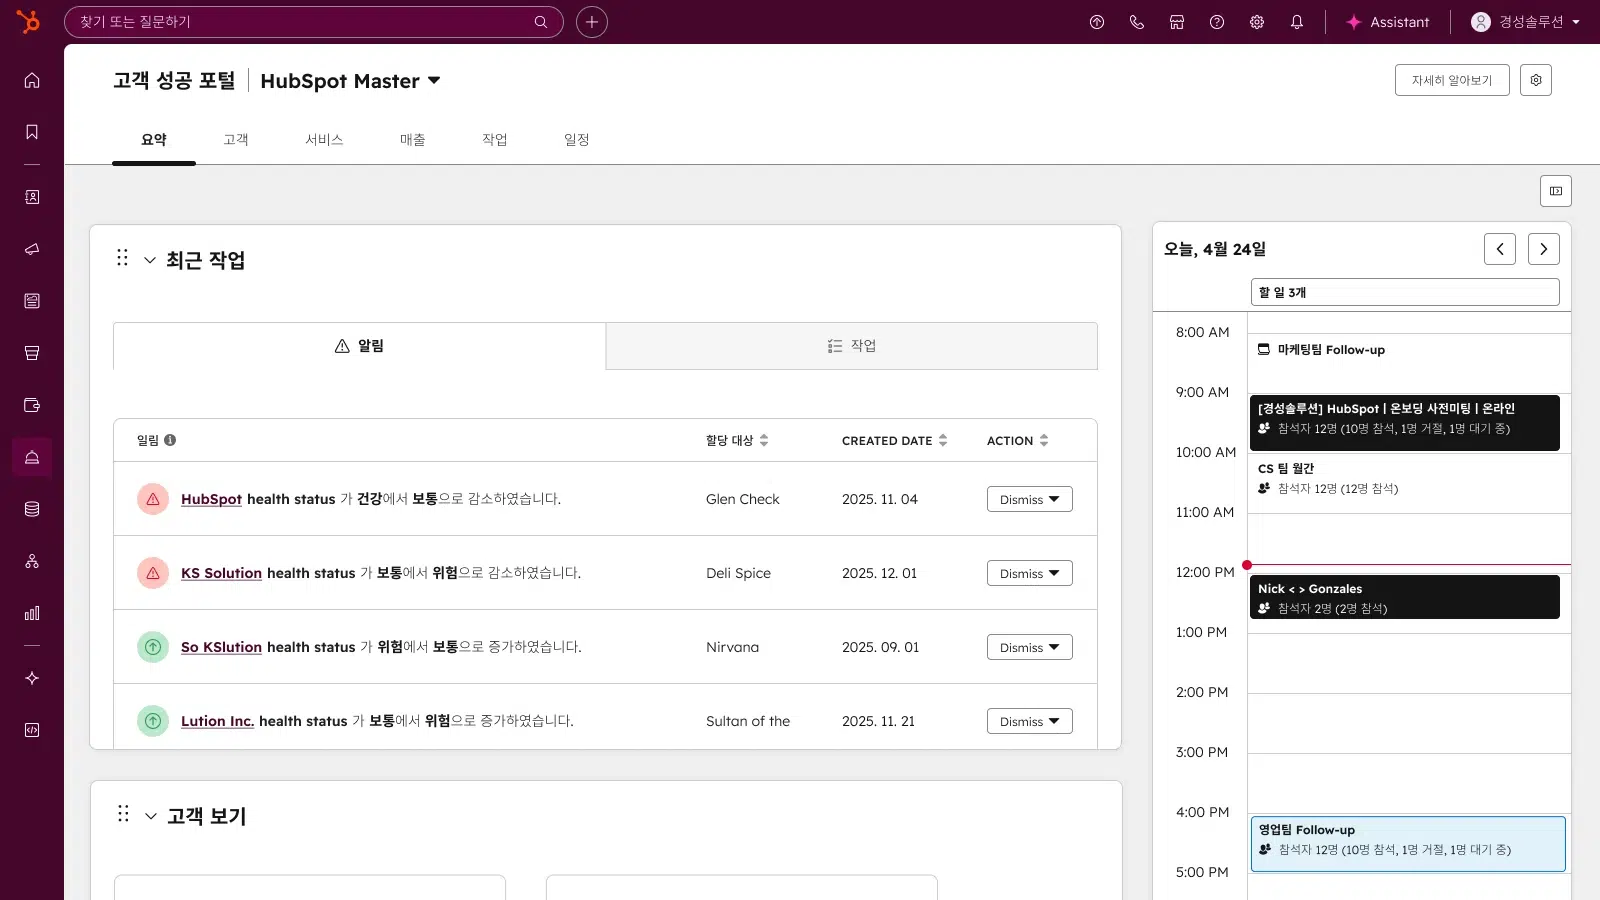Open the settings gear in top bar
Viewport: 1600px width, 900px height.
(x=1257, y=22)
